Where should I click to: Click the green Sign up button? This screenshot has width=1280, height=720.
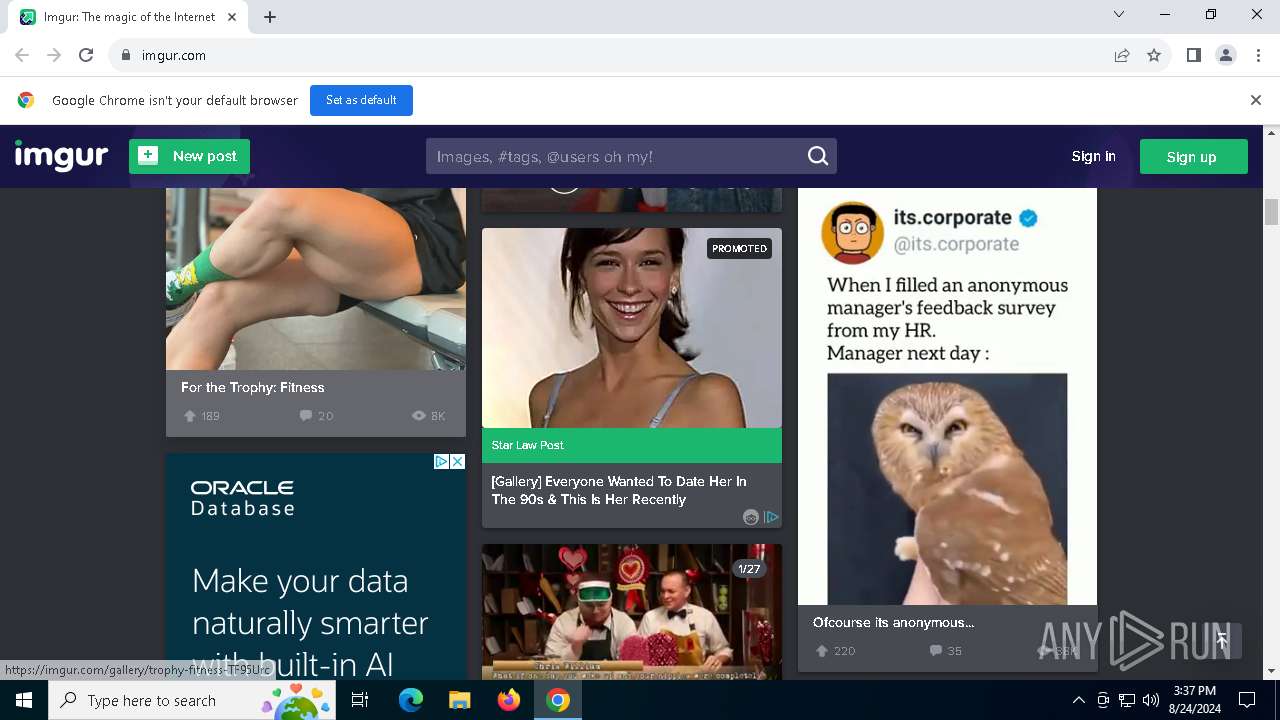pyautogui.click(x=1193, y=156)
